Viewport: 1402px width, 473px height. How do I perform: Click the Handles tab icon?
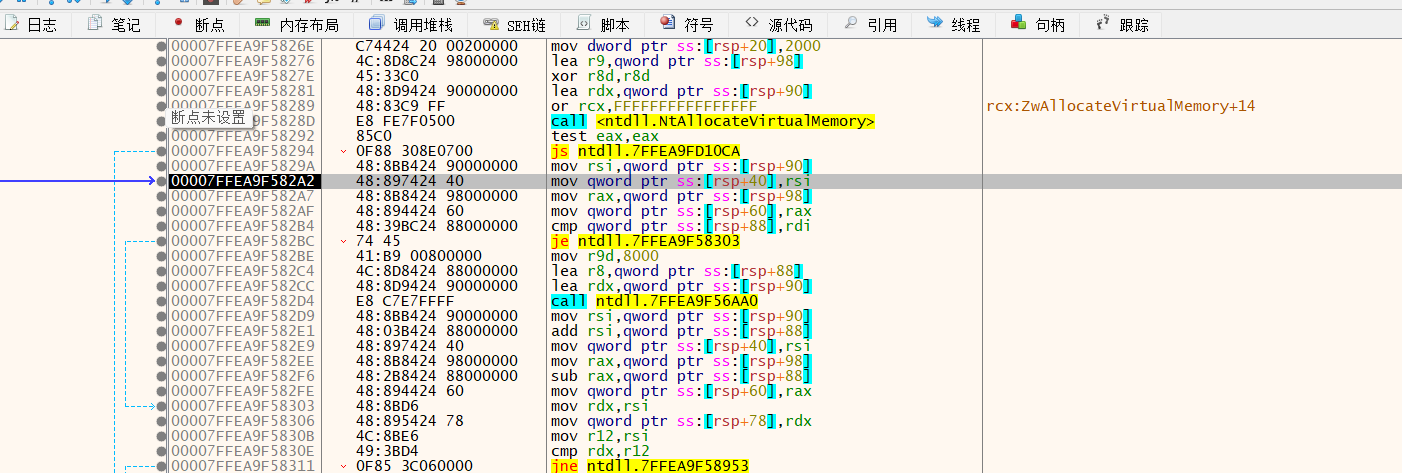pyautogui.click(x=1018, y=24)
